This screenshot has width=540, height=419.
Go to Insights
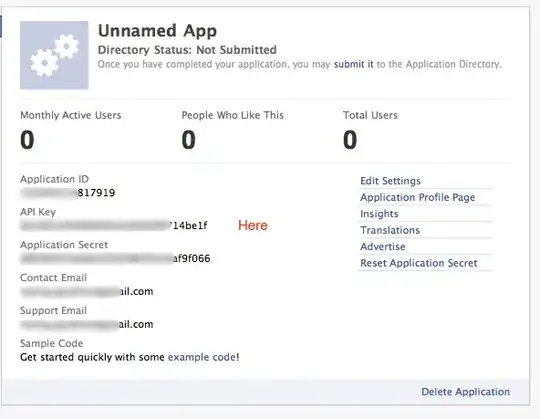379,214
